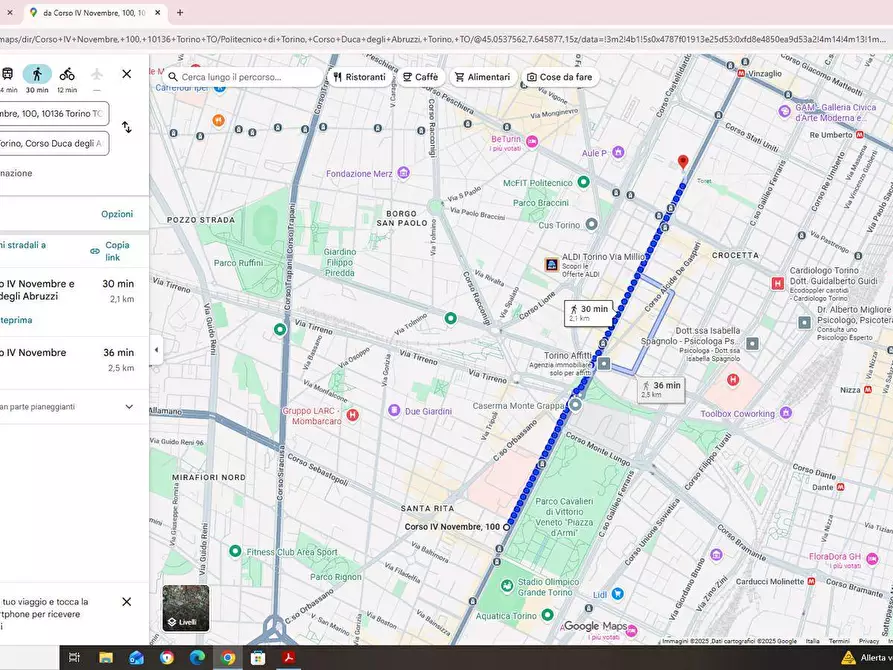Viewport: 893px width, 670px height.
Task: Filter by Alimentari along the route
Action: [x=482, y=77]
